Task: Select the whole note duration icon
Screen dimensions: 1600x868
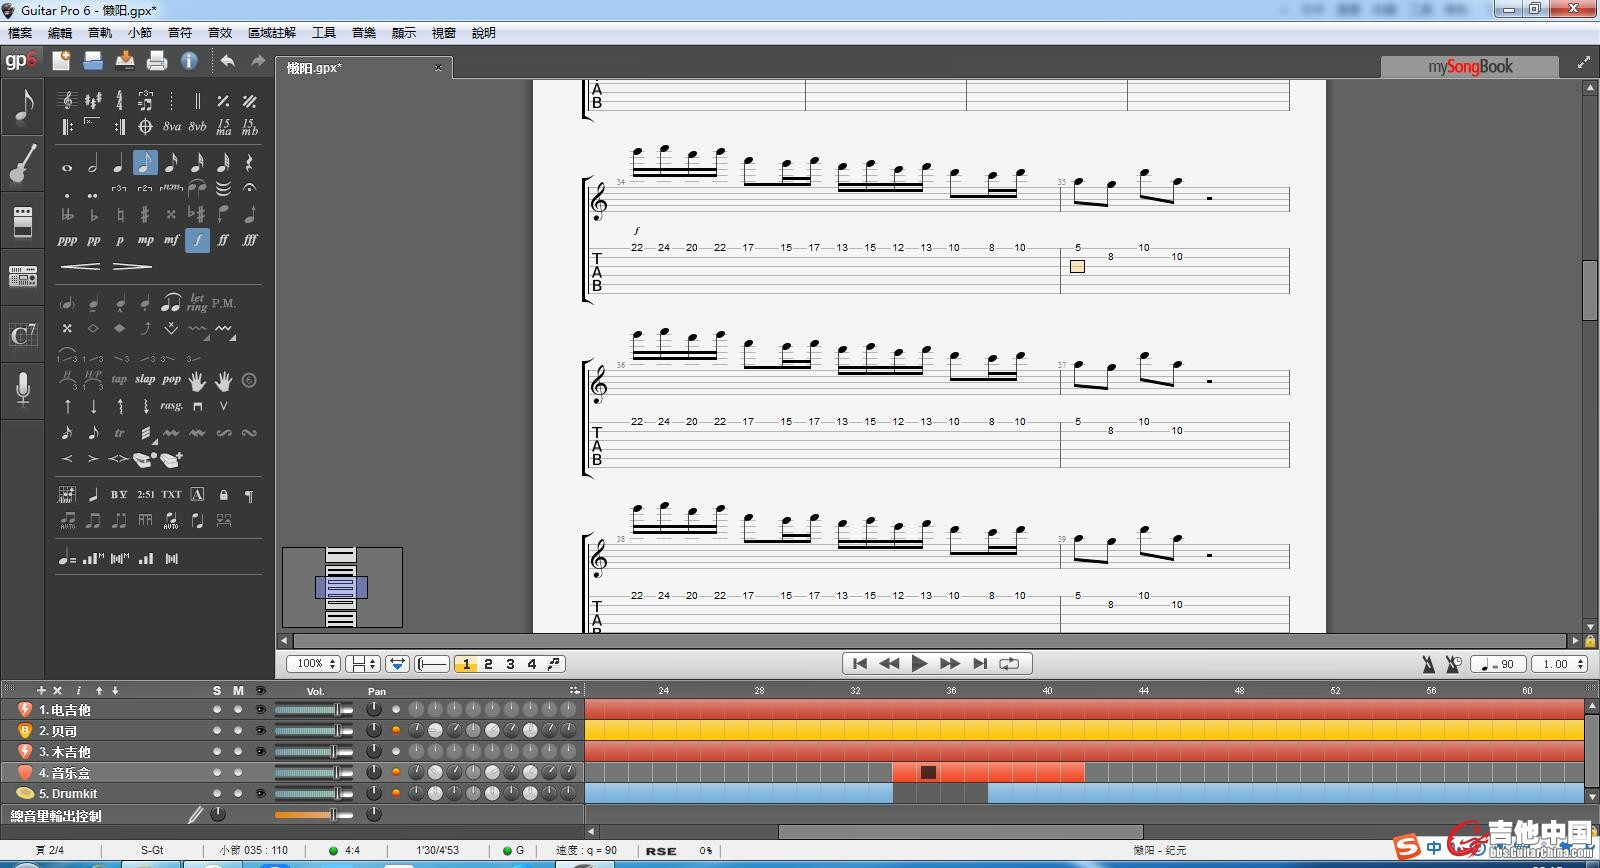Action: coord(67,164)
